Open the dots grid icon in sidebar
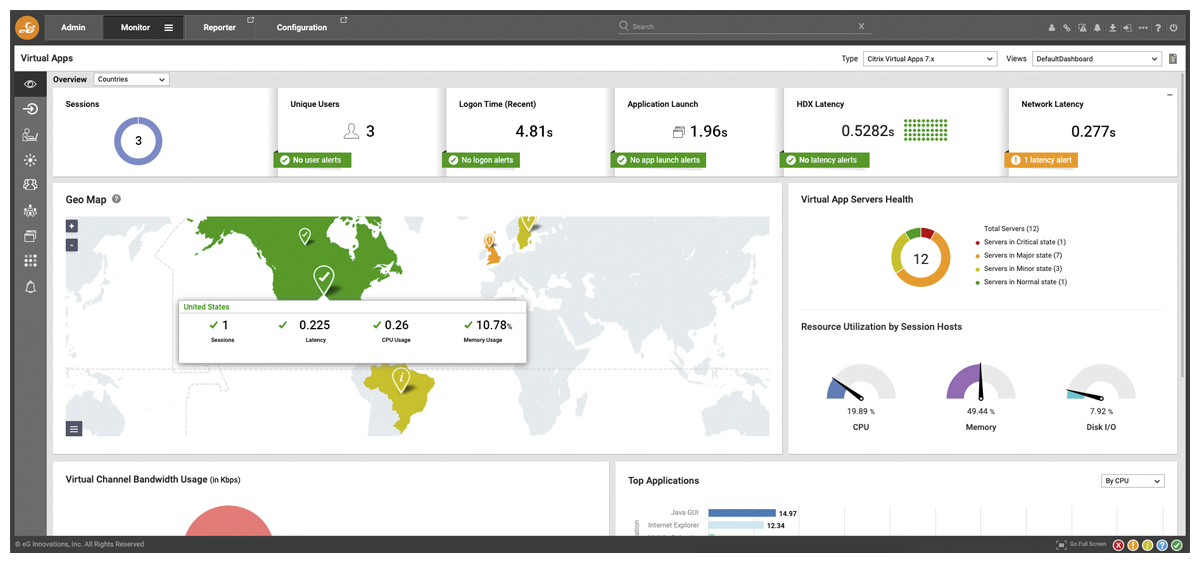 (30, 261)
